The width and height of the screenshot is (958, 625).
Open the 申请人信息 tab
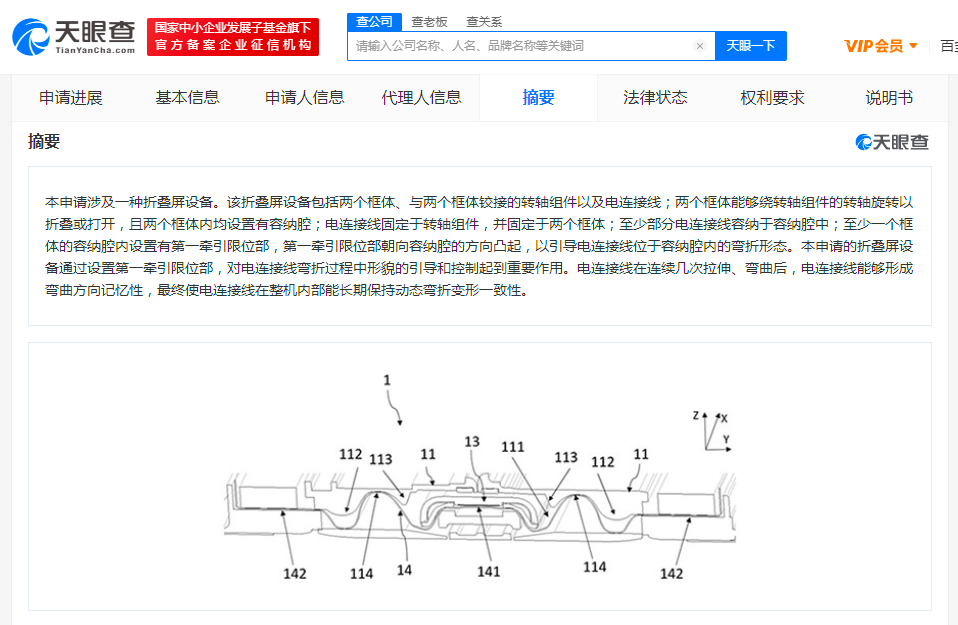(304, 98)
